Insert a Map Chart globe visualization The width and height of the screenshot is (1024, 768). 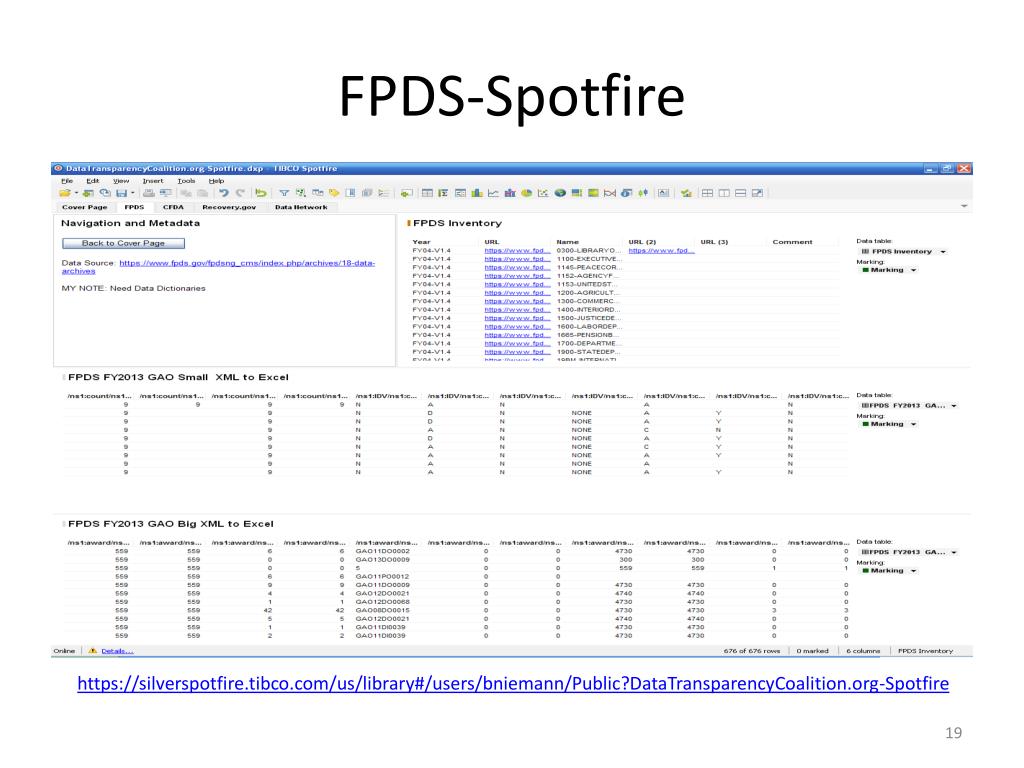(560, 193)
